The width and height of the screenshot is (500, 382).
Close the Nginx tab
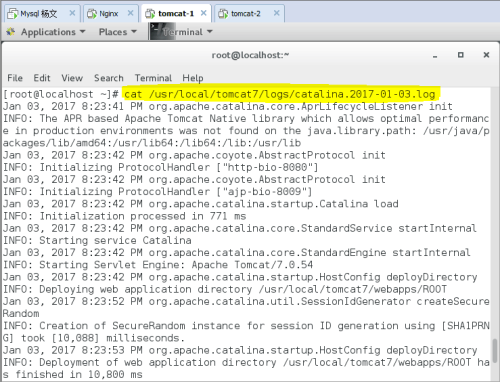130,13
